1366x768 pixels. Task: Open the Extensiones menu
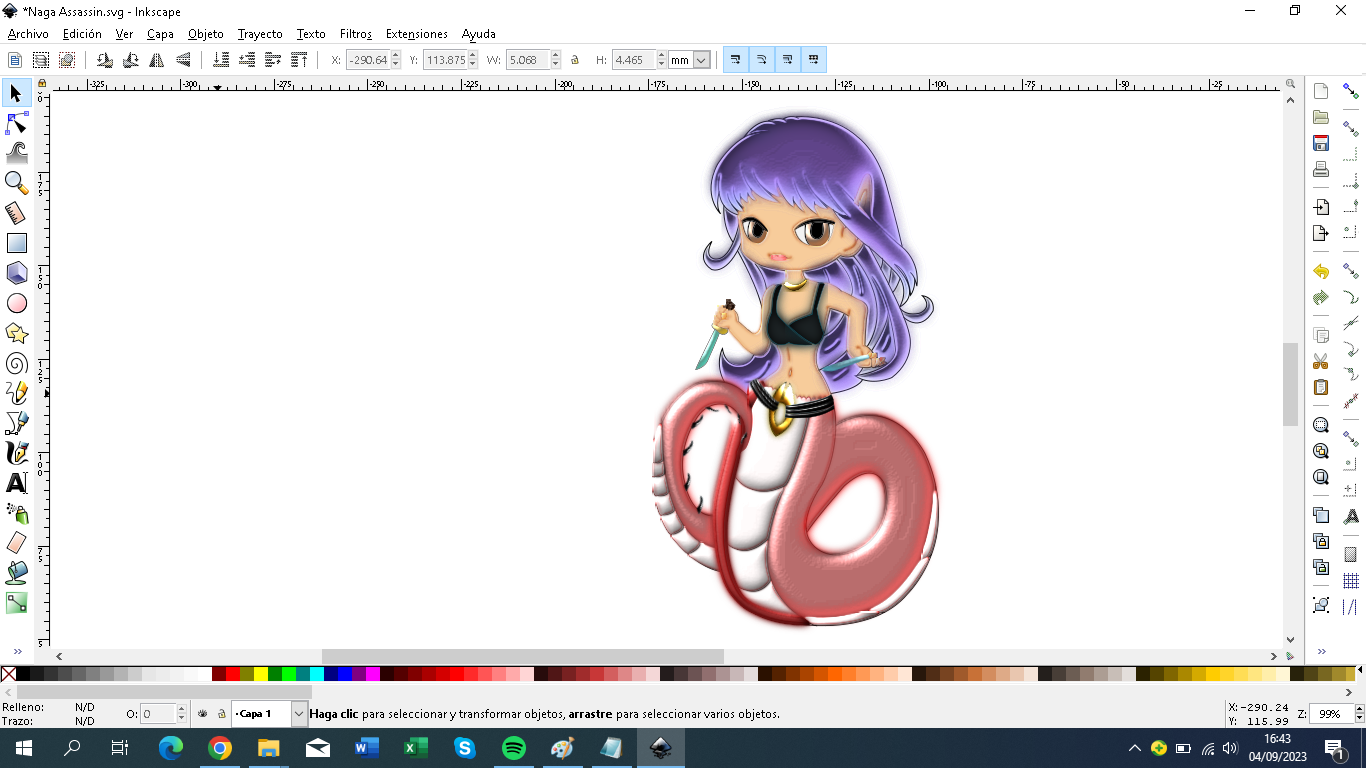[x=417, y=34]
